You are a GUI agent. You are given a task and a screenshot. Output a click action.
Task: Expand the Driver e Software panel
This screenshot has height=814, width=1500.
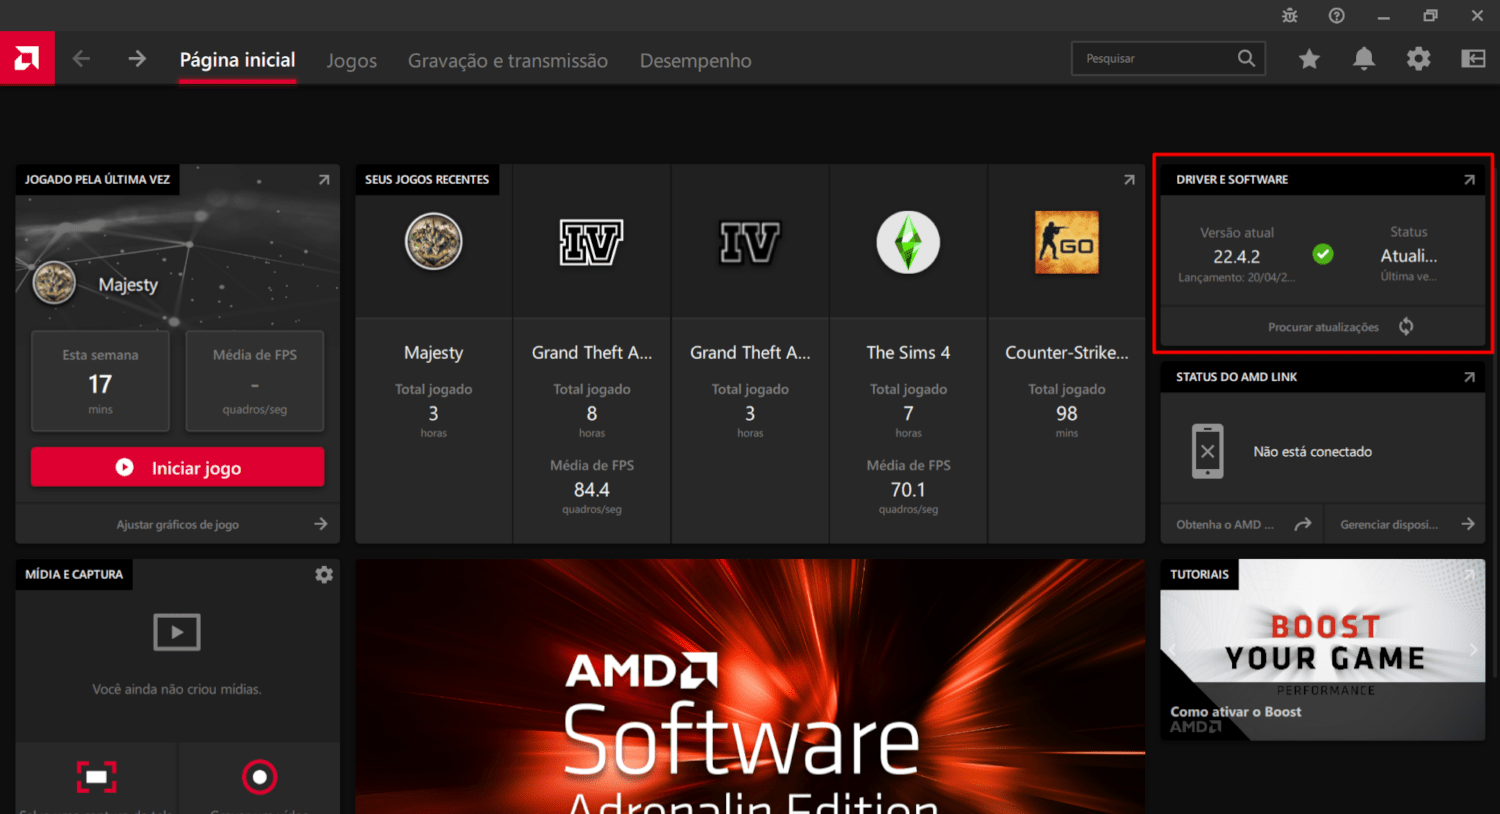[1469, 180]
